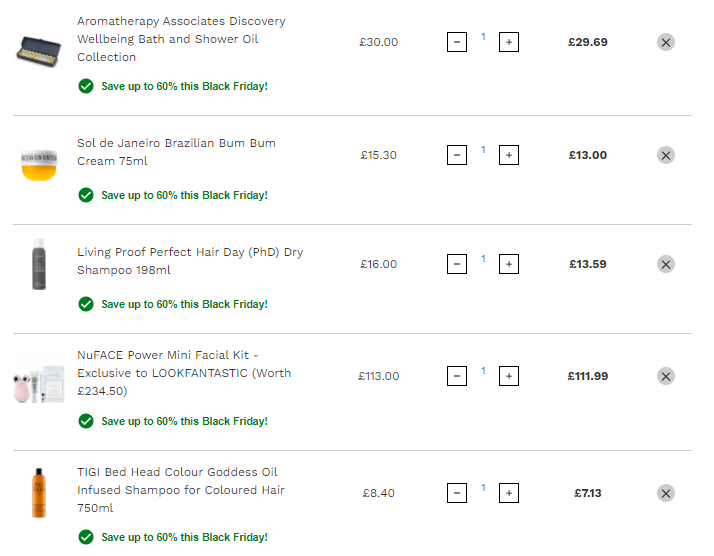The width and height of the screenshot is (714, 556).
Task: Decrease Sol de Janeiro cream quantity
Action: point(457,155)
